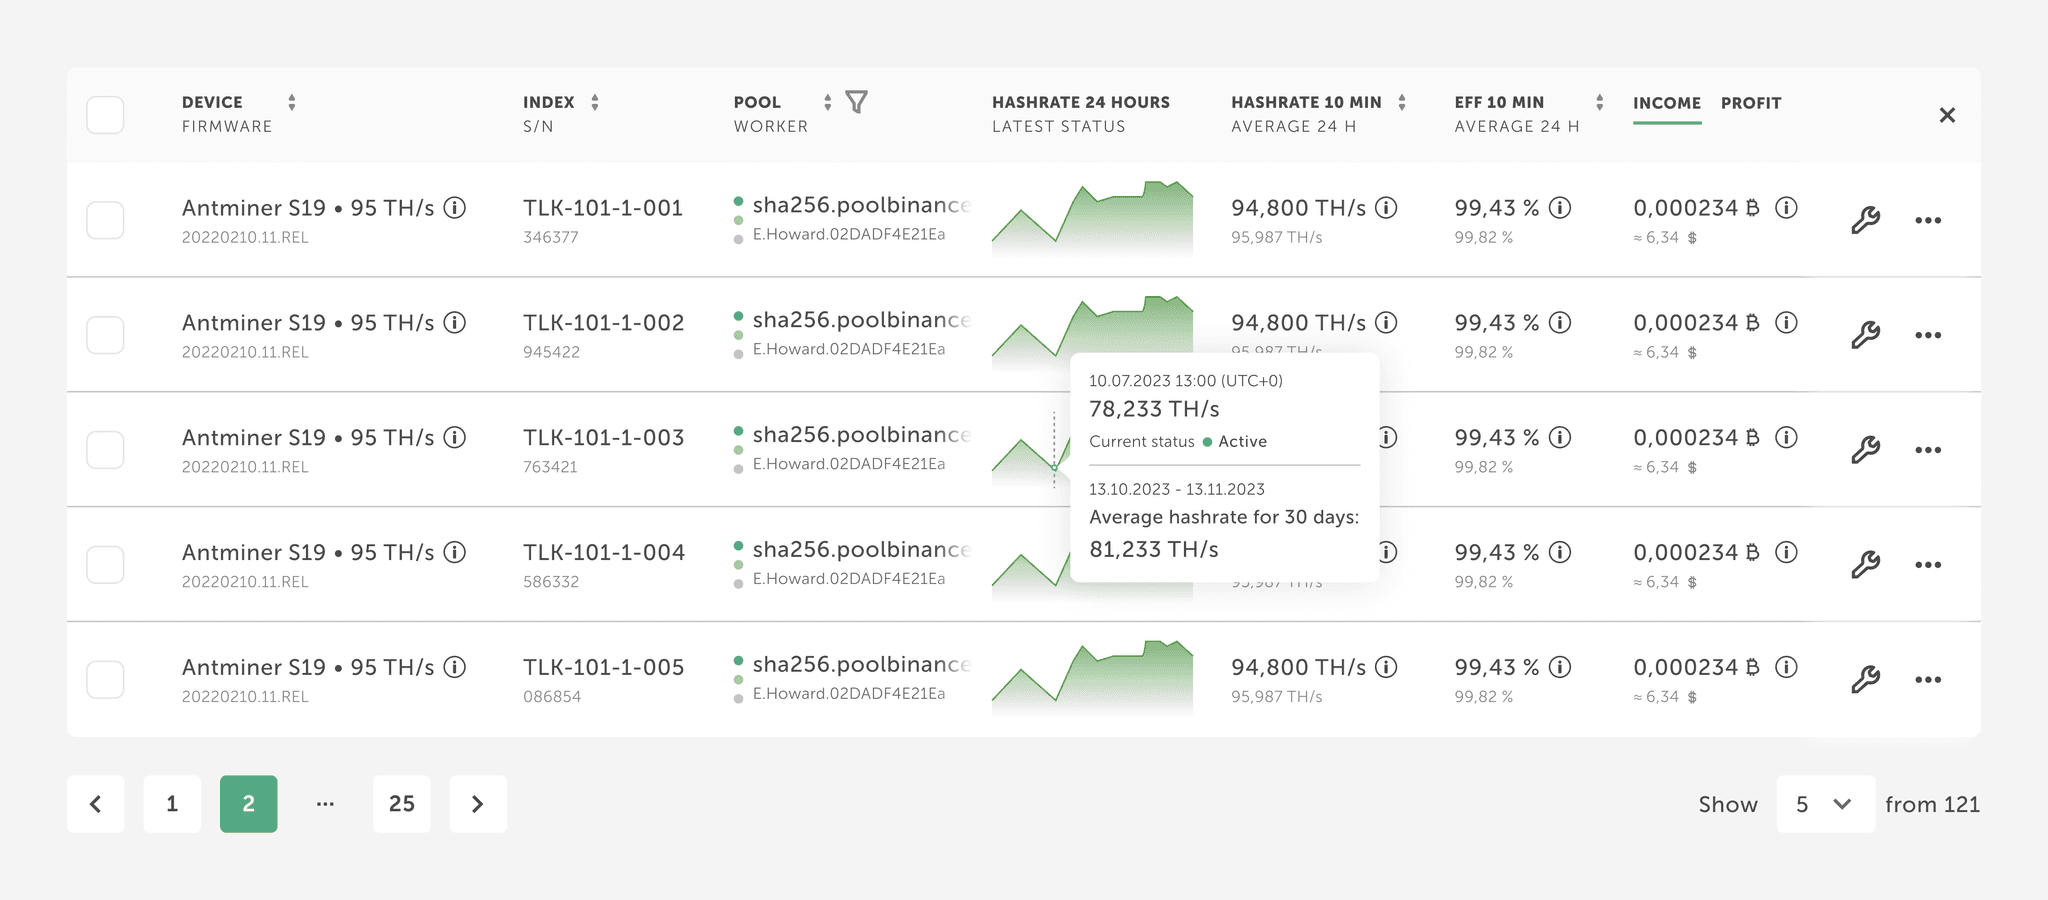Click wrench icon for TLK-101-1-005 row
Screen dimensions: 2048x900
click(x=1865, y=680)
